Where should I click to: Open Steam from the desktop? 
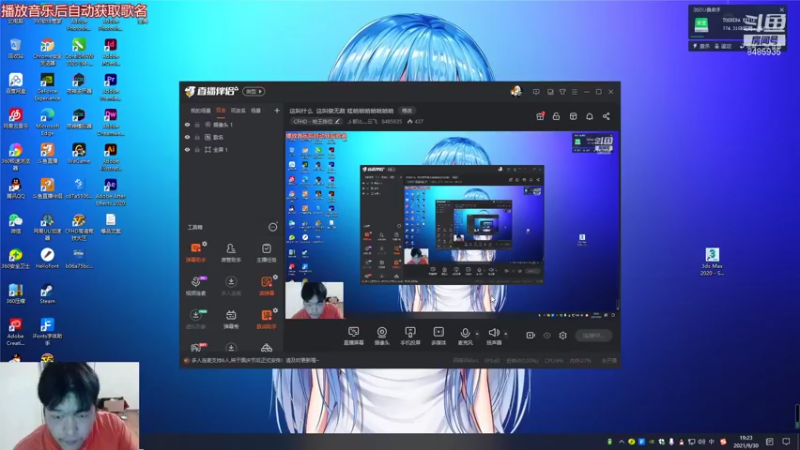[47, 294]
